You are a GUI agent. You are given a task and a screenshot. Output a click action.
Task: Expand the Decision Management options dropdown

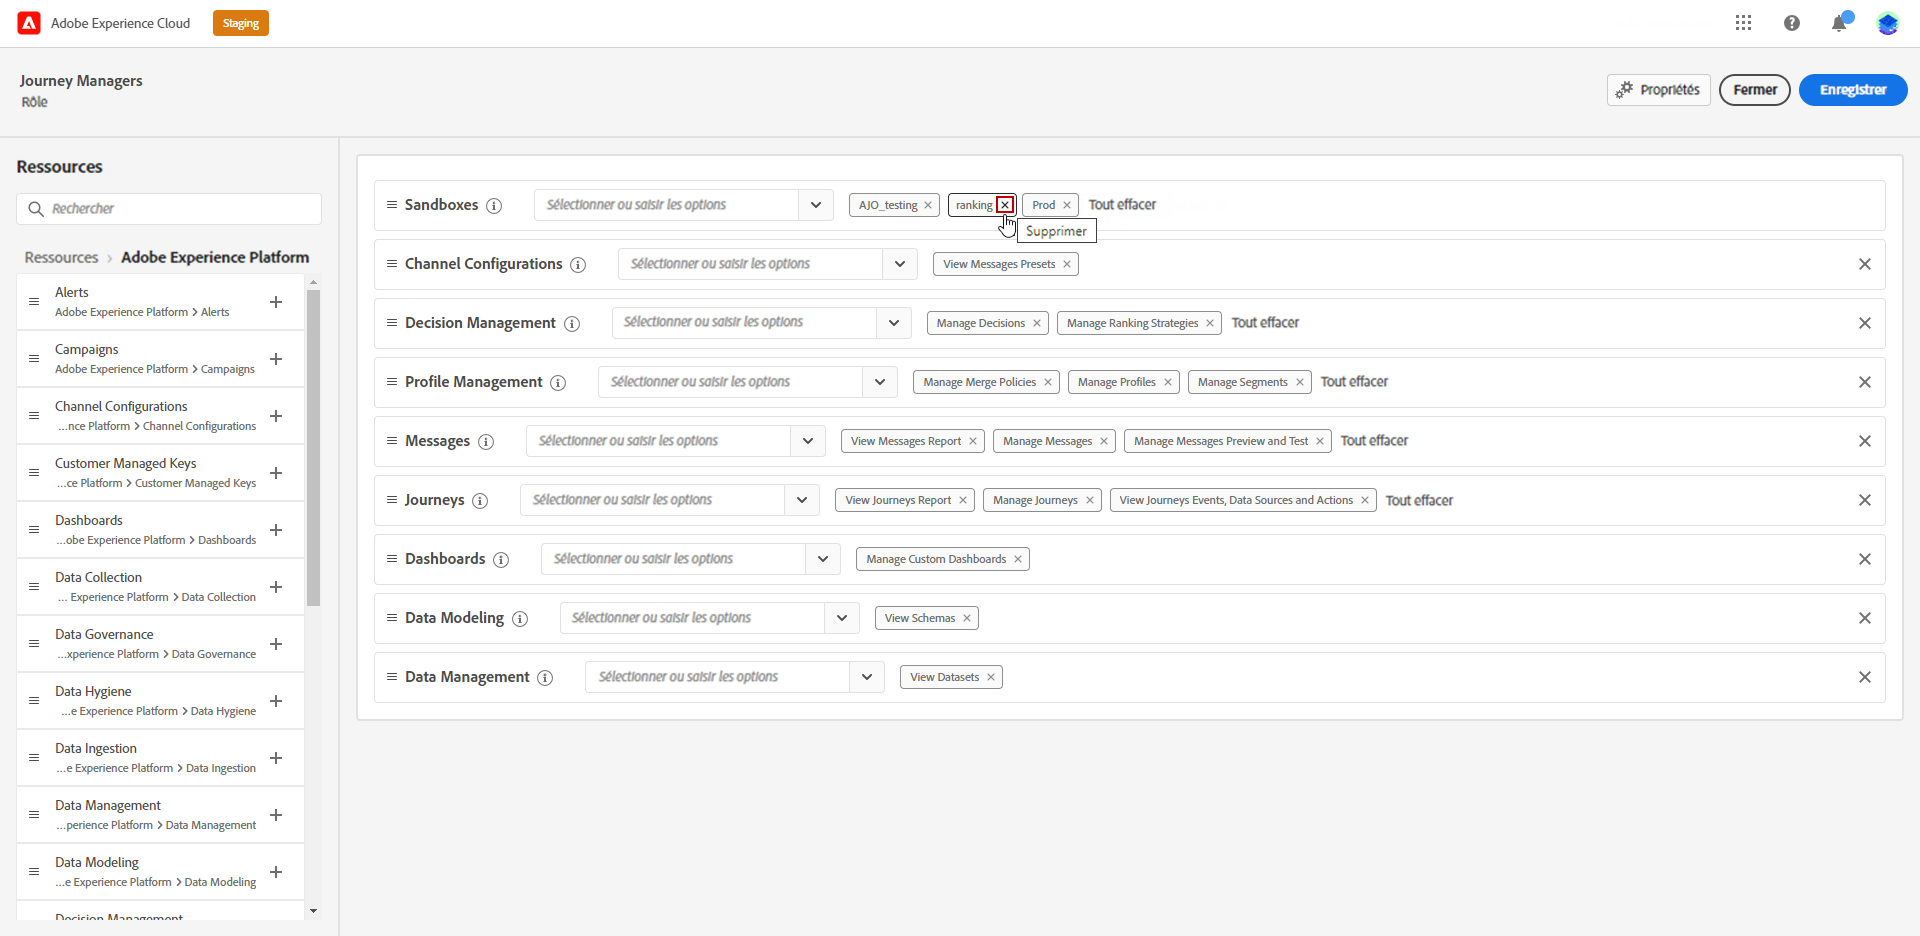coord(894,323)
